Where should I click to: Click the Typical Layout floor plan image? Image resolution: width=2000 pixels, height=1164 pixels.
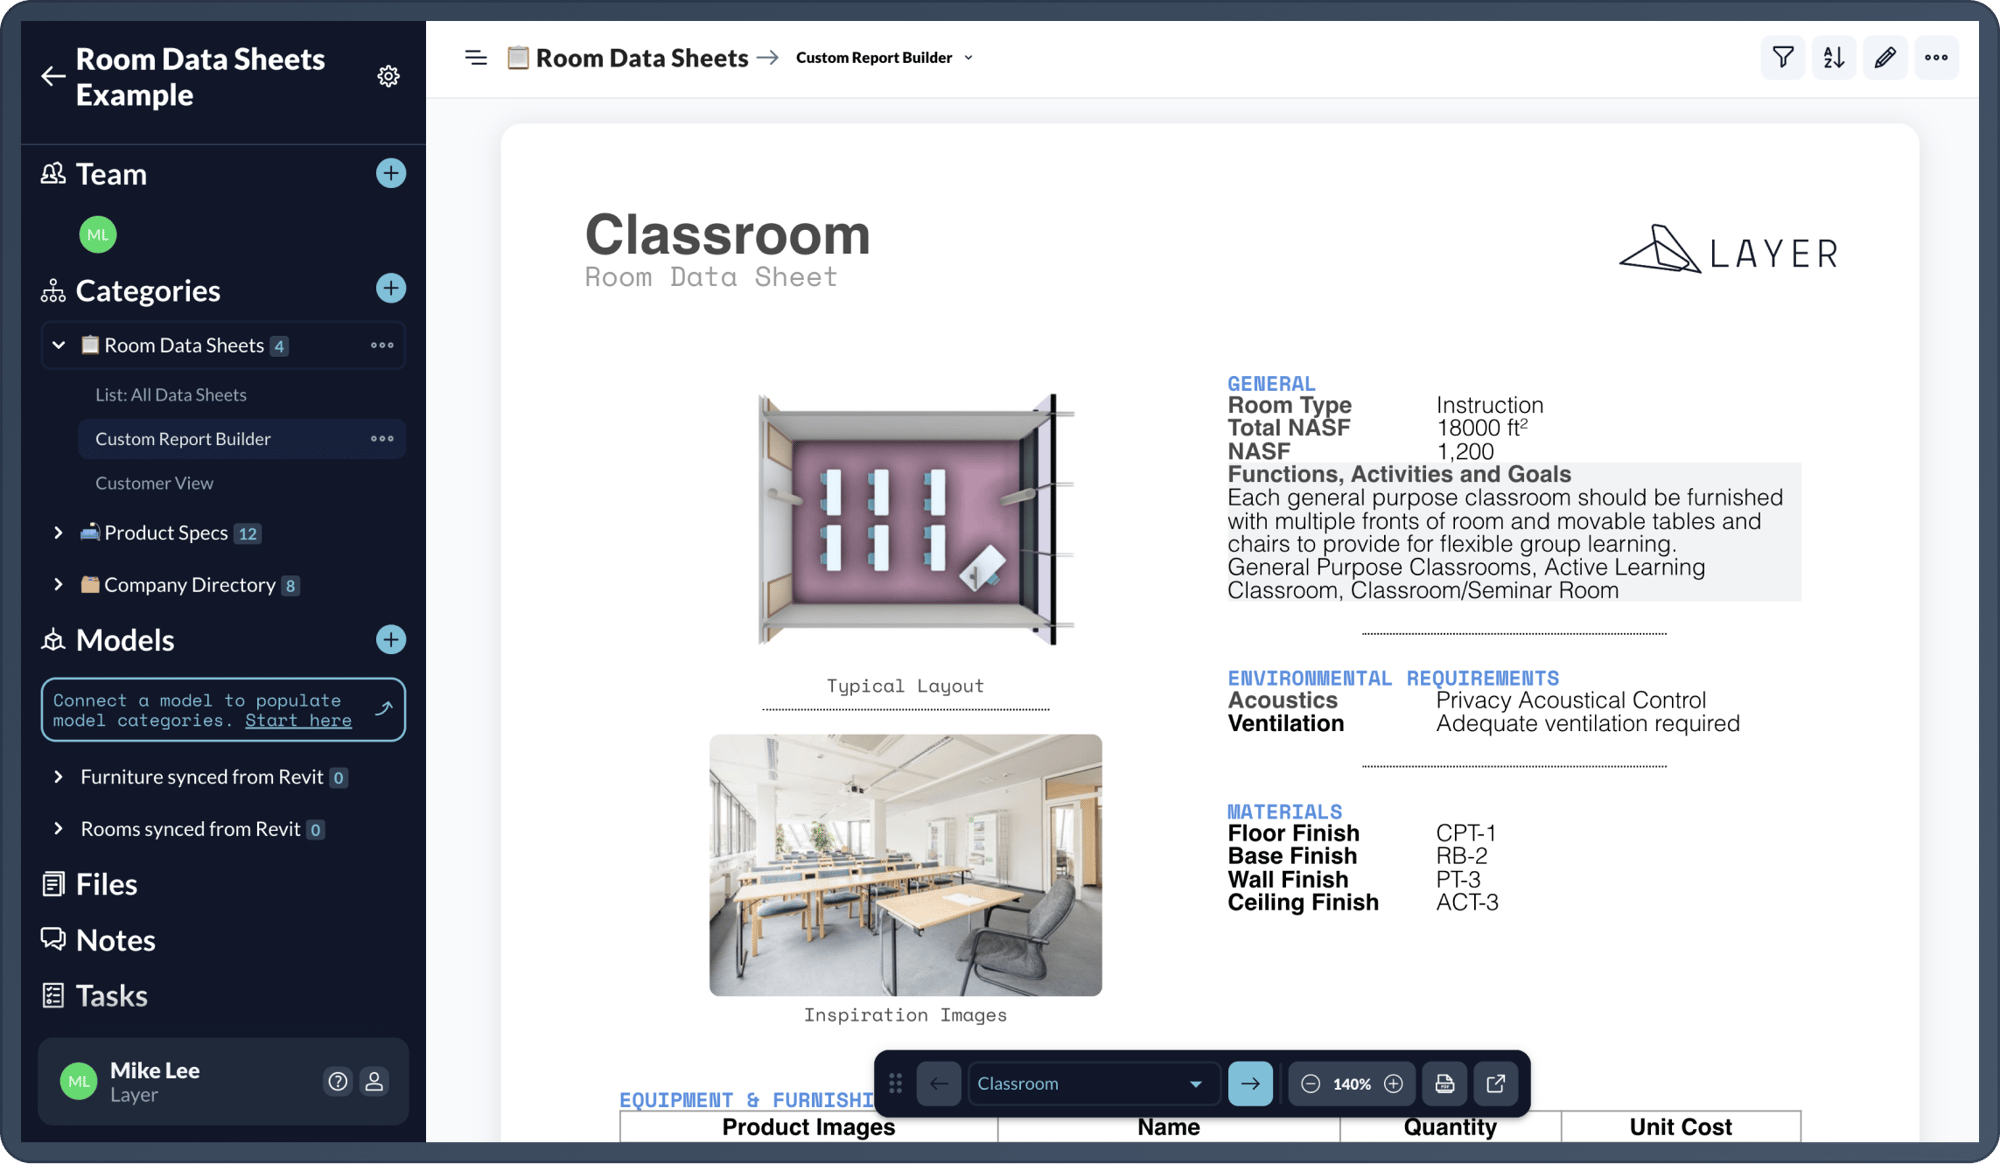(914, 519)
